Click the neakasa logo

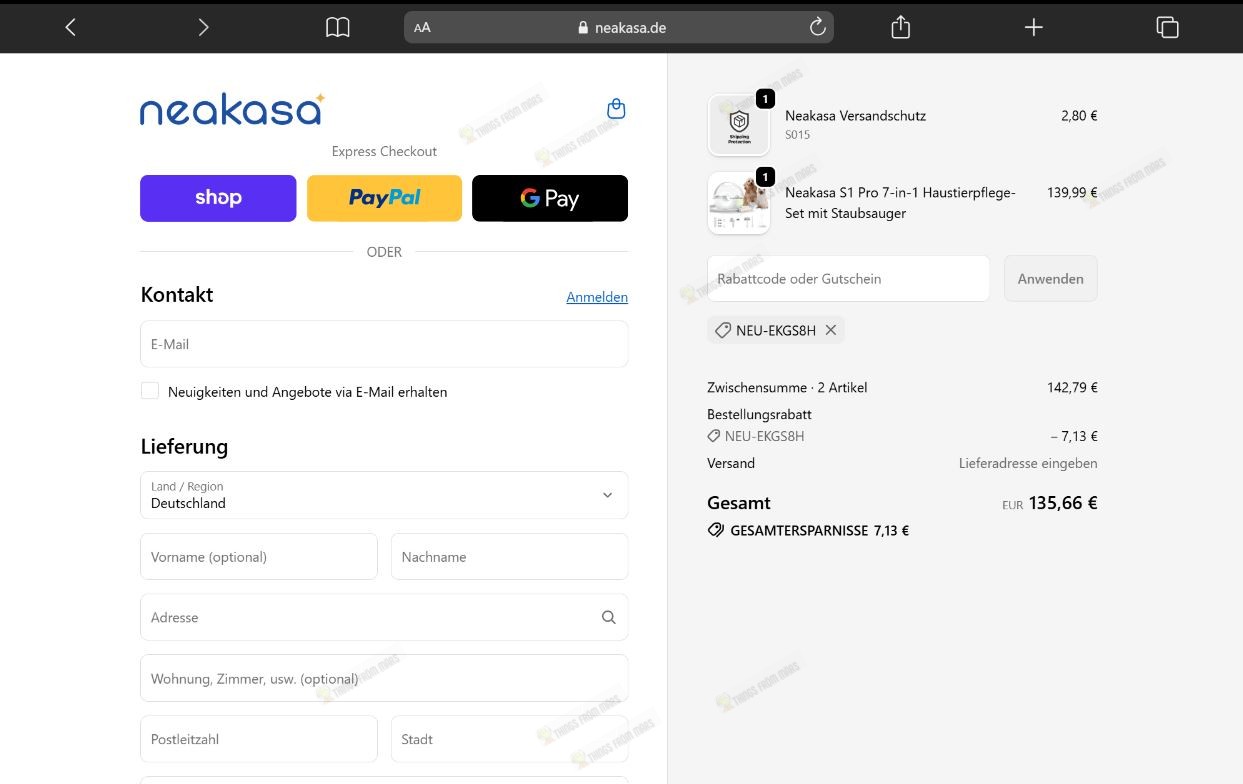[232, 109]
